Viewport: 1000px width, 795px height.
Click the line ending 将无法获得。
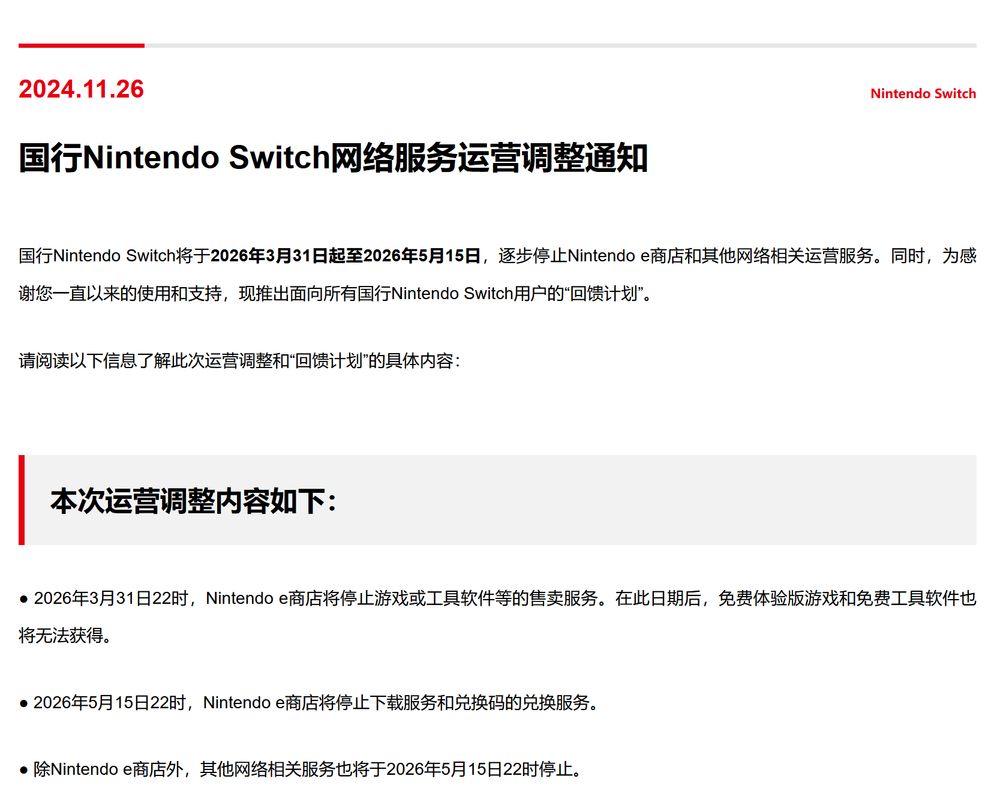(x=66, y=636)
